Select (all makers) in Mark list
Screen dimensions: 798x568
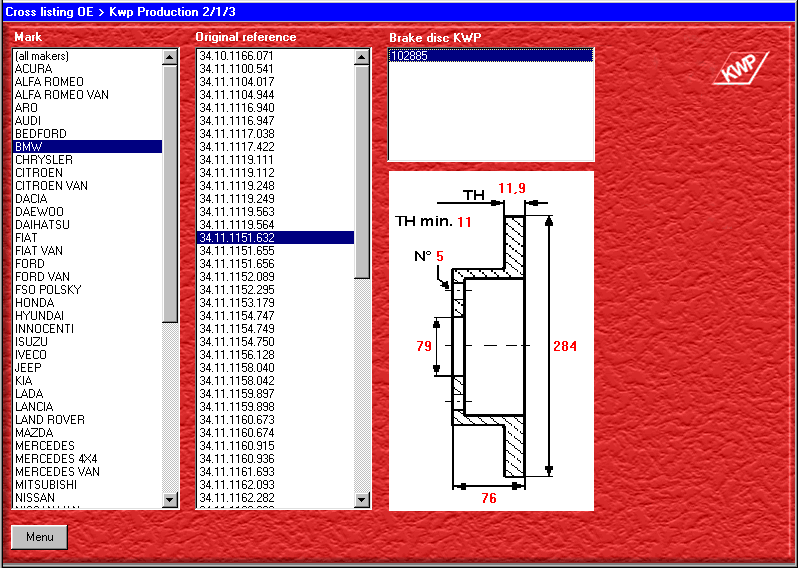87,56
